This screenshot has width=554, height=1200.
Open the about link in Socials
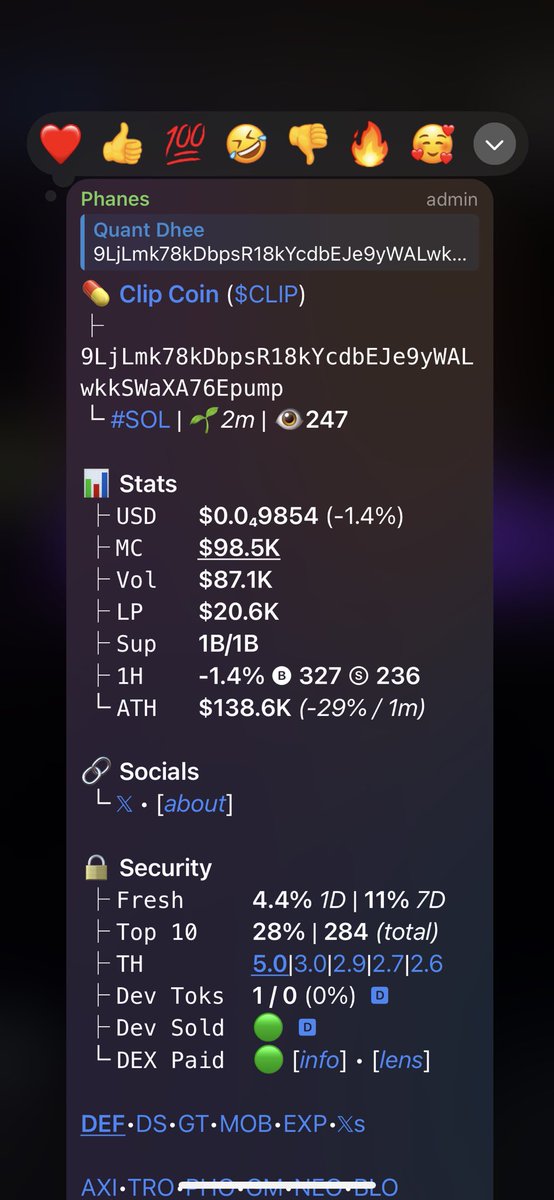[195, 804]
